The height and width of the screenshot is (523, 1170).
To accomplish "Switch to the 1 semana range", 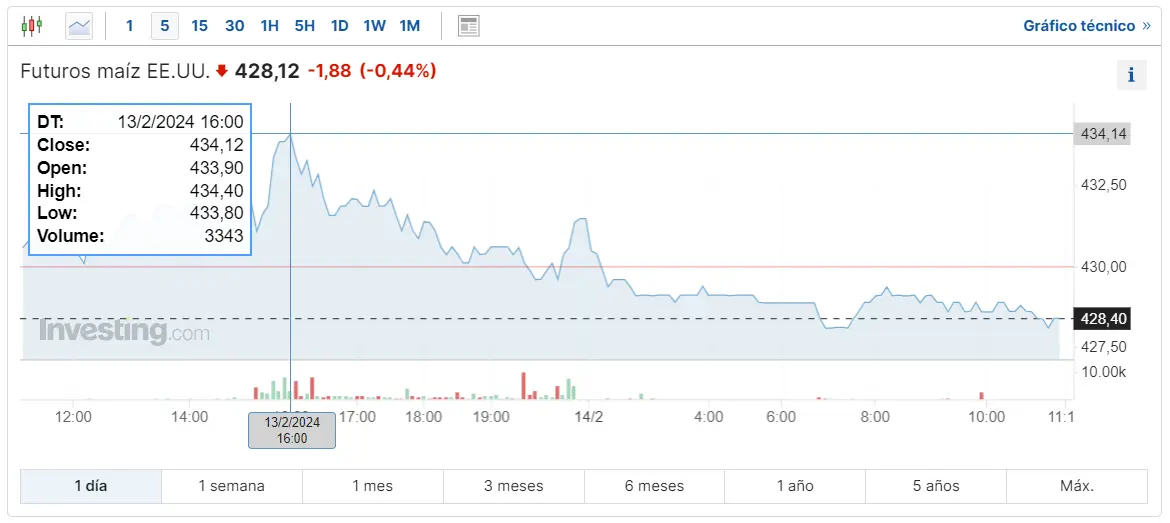I will [x=231, y=486].
